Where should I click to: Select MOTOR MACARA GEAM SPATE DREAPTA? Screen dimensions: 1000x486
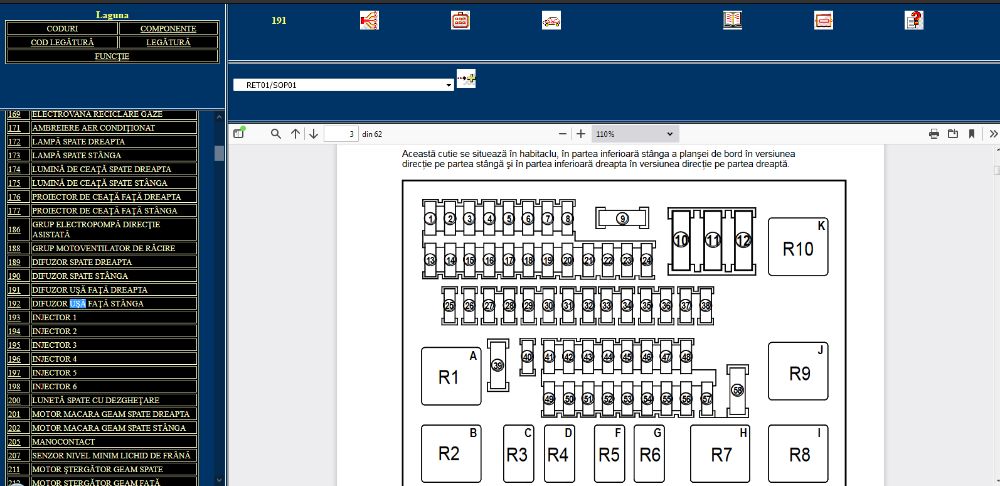click(x=114, y=414)
